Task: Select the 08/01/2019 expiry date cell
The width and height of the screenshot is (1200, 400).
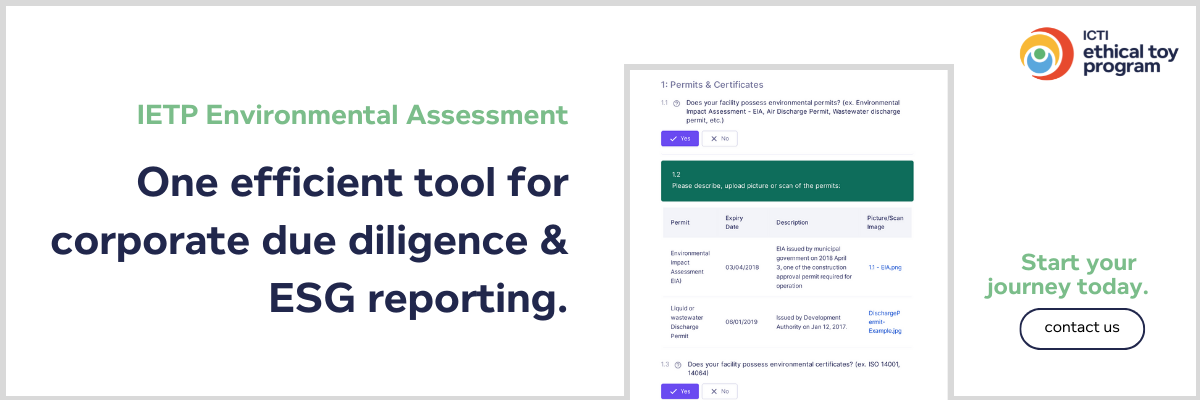Action: (741, 322)
